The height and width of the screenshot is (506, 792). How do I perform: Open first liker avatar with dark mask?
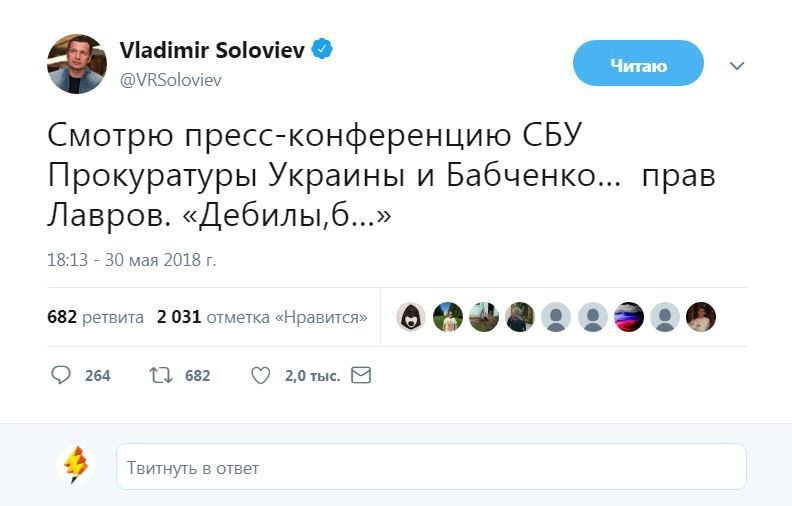[411, 317]
